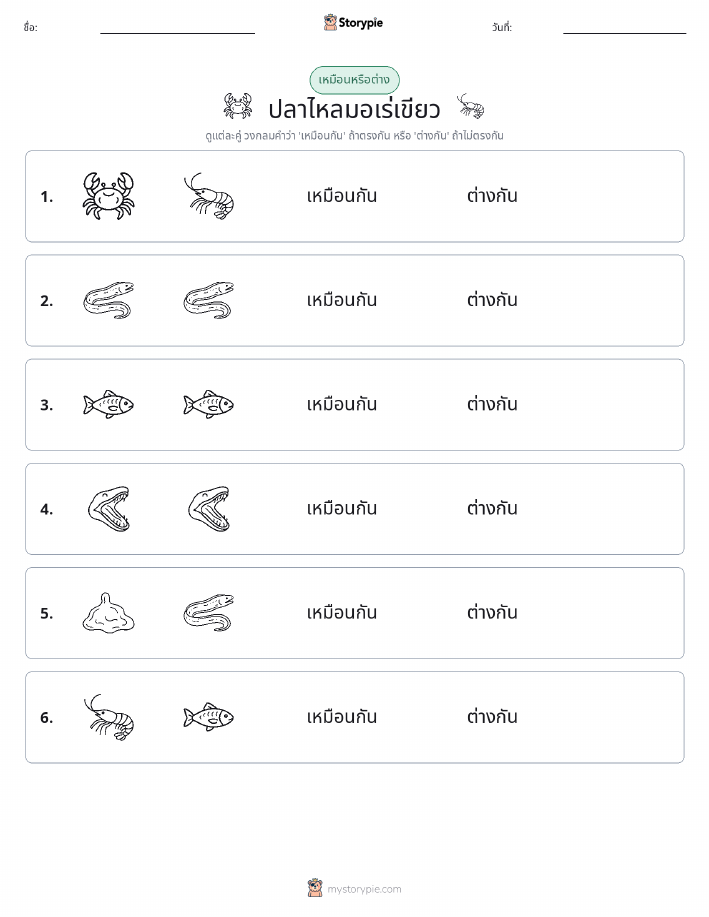Select 'เหมือนกัน' in row 2
This screenshot has width=709, height=917.
[x=342, y=300]
